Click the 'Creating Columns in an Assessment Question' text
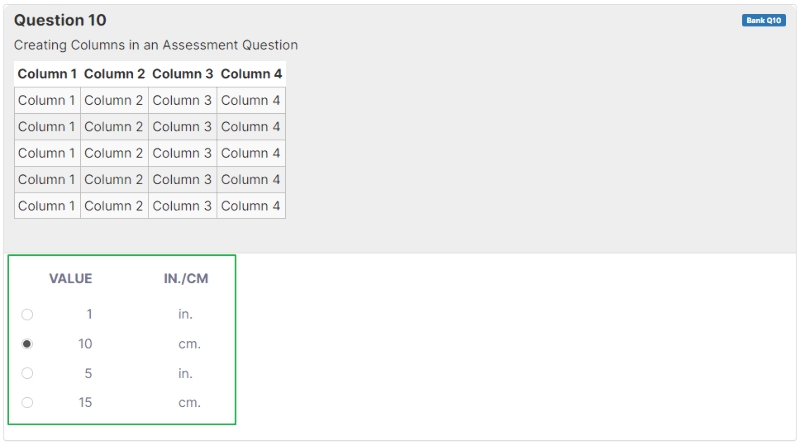Viewport: 800px width, 445px height. [156, 45]
